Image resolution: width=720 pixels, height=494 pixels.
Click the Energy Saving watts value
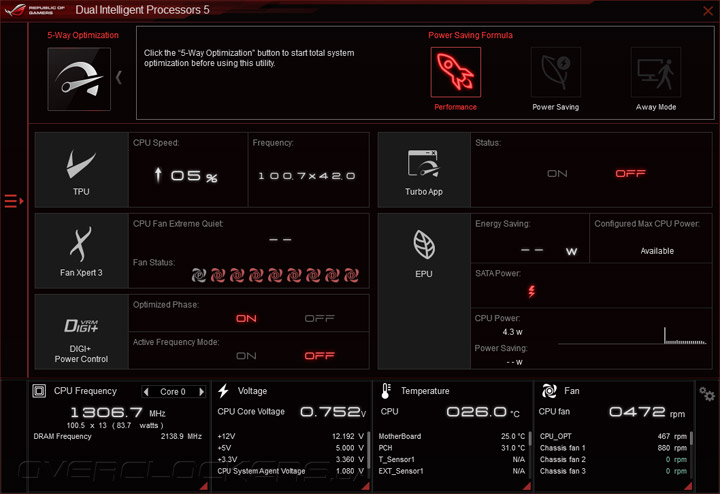(x=549, y=251)
